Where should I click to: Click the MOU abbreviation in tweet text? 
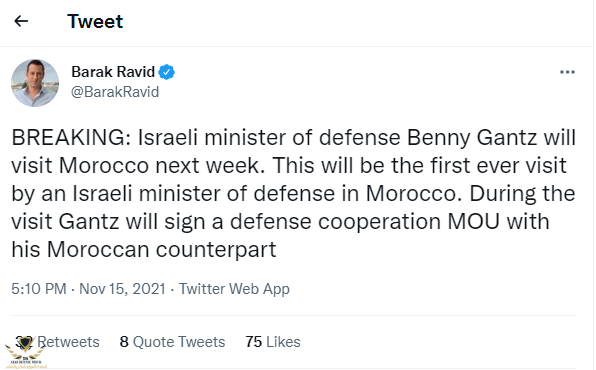pyautogui.click(x=473, y=222)
